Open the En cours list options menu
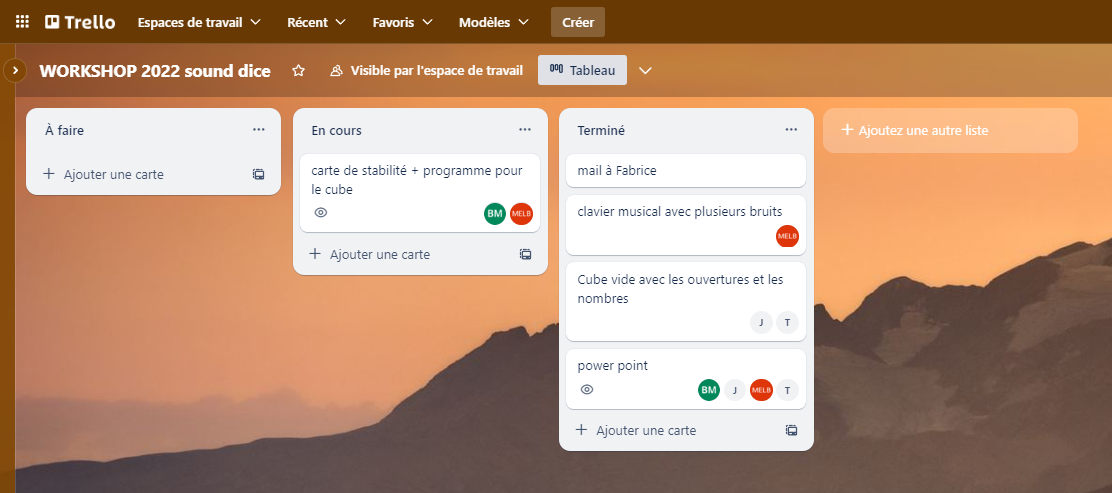 (525, 130)
